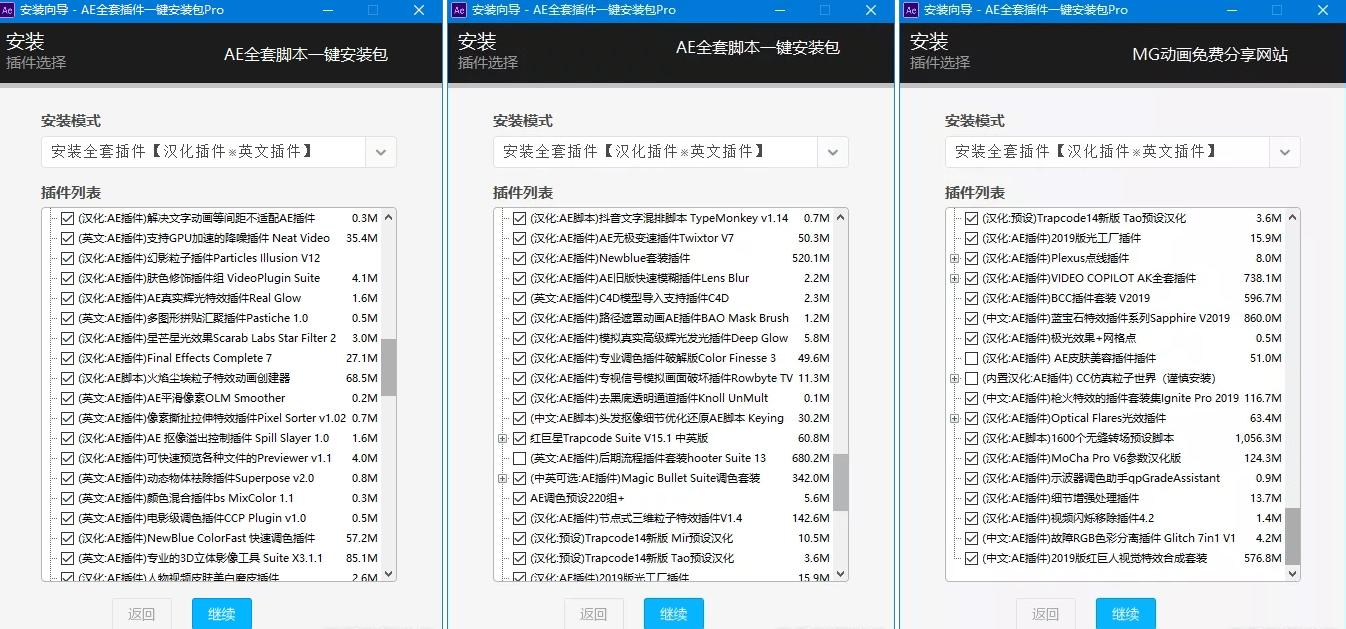Uncheck Deep Glow plugin checkbox
This screenshot has width=1346, height=629.
pyautogui.click(x=520, y=338)
